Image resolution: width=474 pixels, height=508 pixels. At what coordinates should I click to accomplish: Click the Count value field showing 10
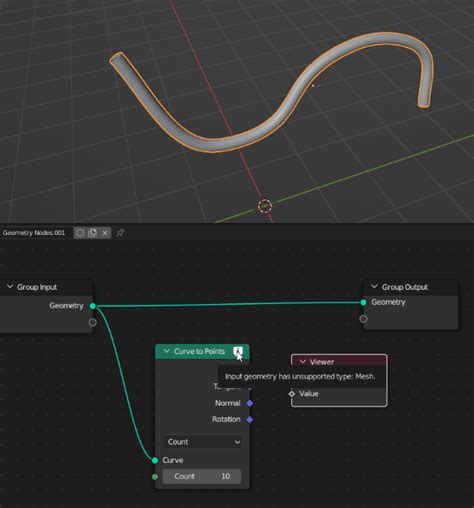click(x=202, y=476)
